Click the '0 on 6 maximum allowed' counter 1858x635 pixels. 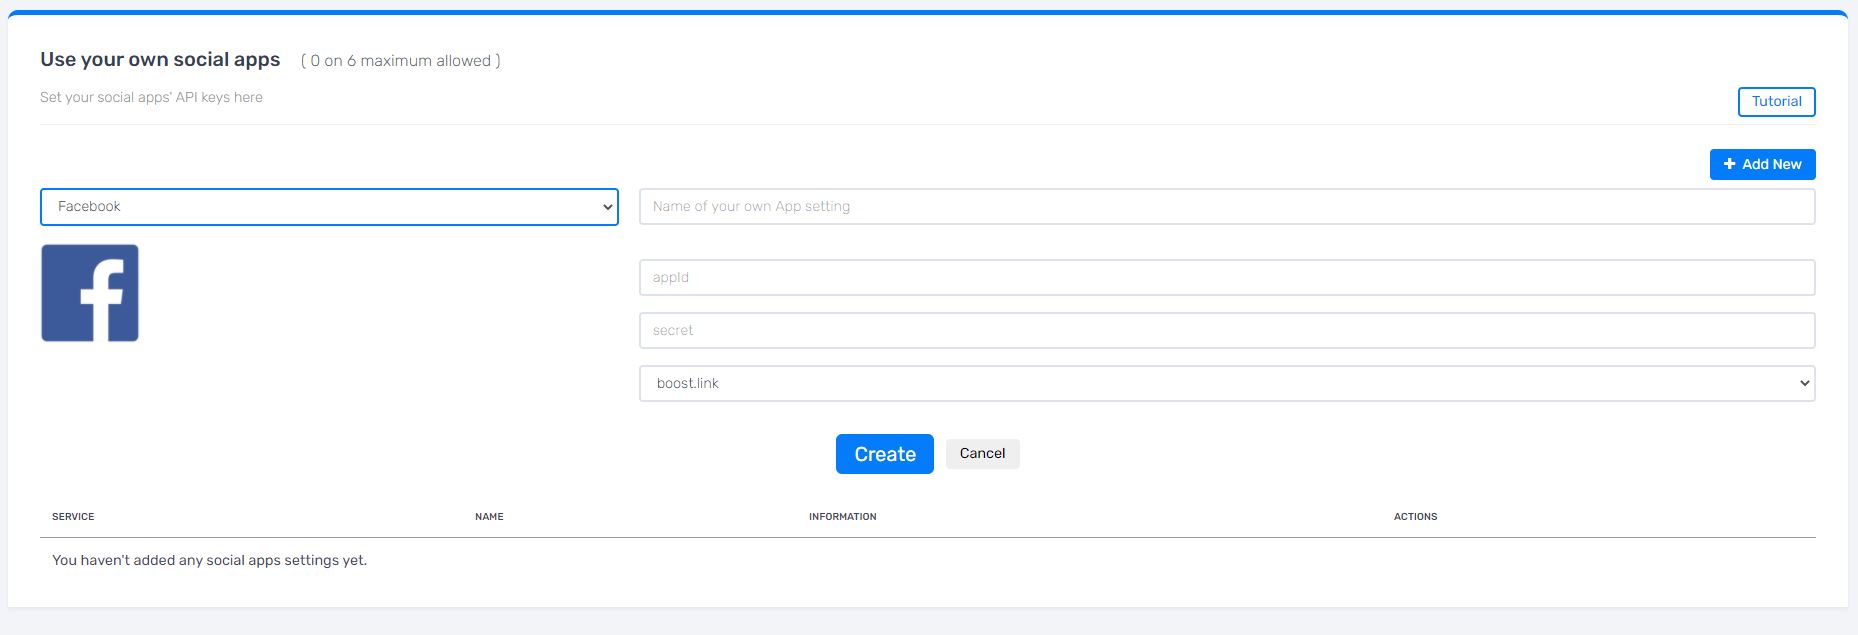400,61
